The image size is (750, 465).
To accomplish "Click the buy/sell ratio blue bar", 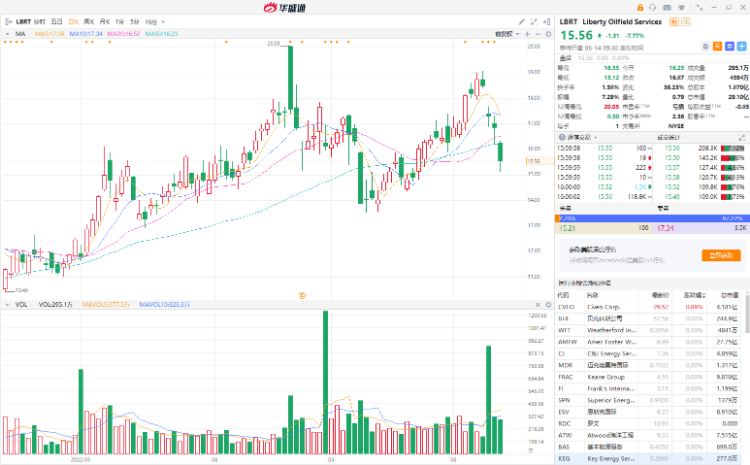I will click(654, 219).
